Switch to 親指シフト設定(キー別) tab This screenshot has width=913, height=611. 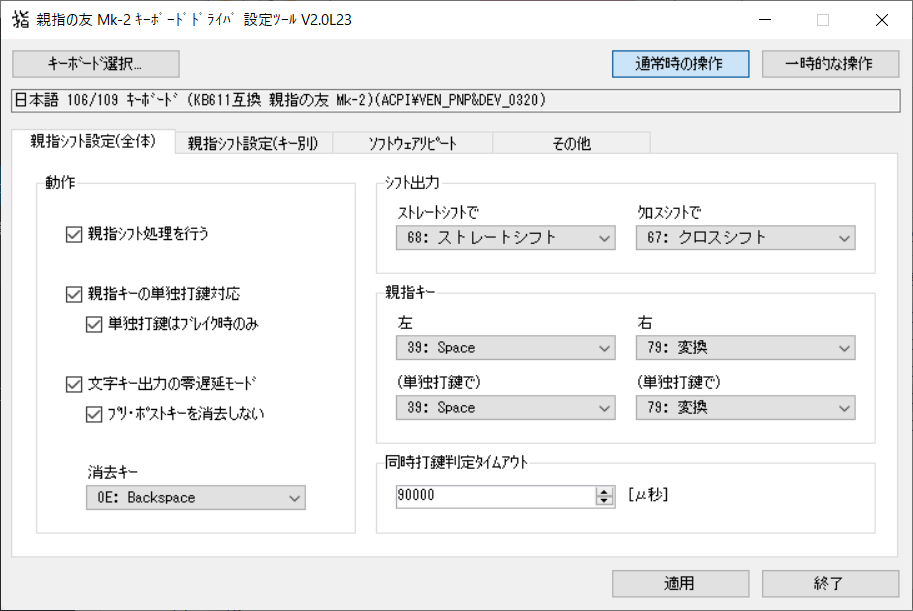click(253, 143)
